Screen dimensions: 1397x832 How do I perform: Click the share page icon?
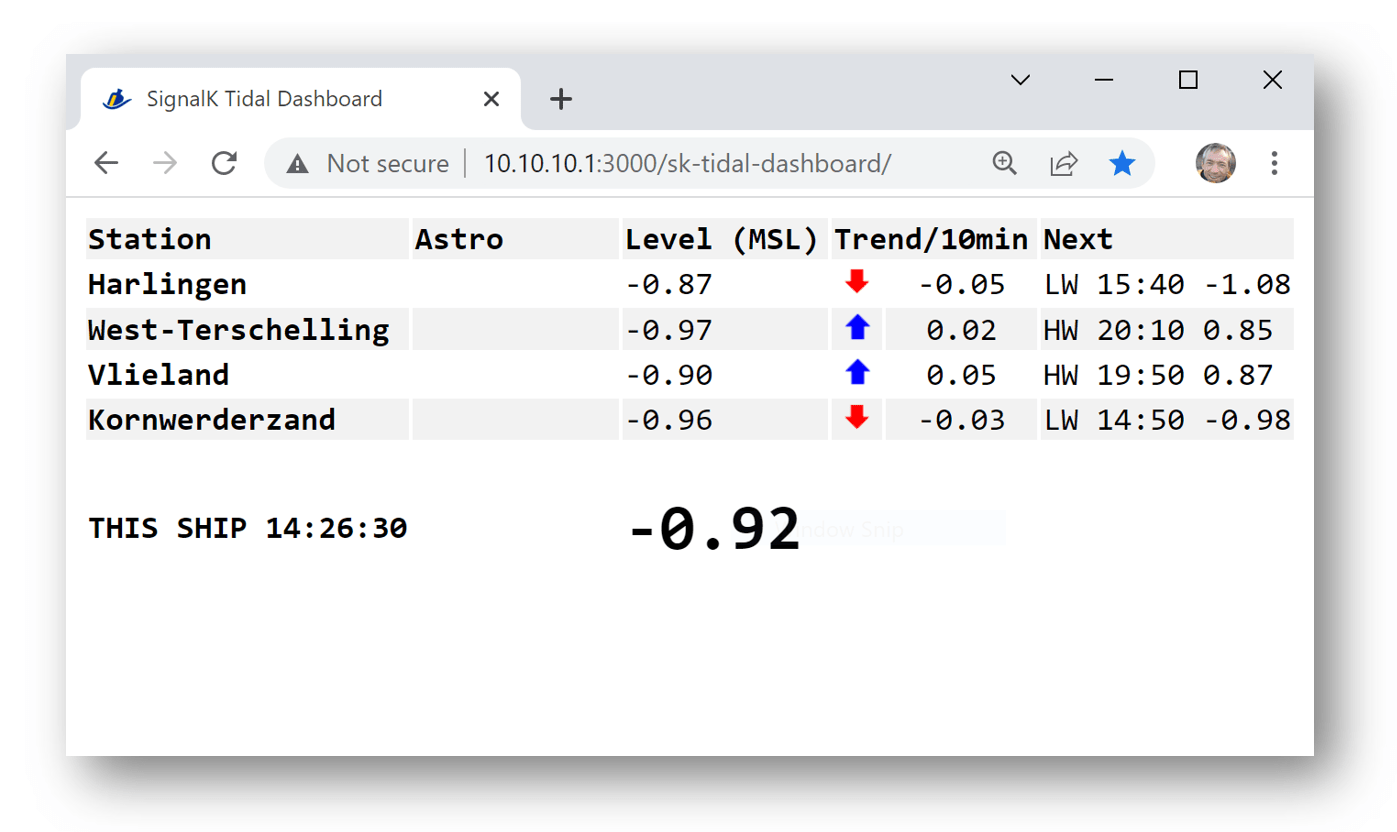1063,163
